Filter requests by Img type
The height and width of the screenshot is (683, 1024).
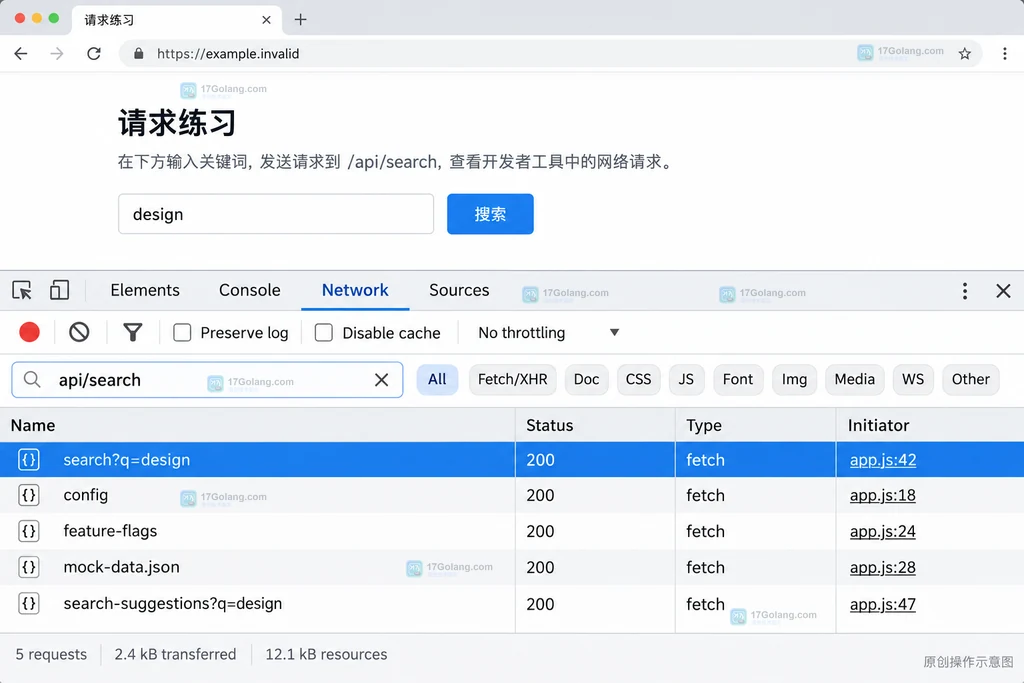(x=794, y=379)
